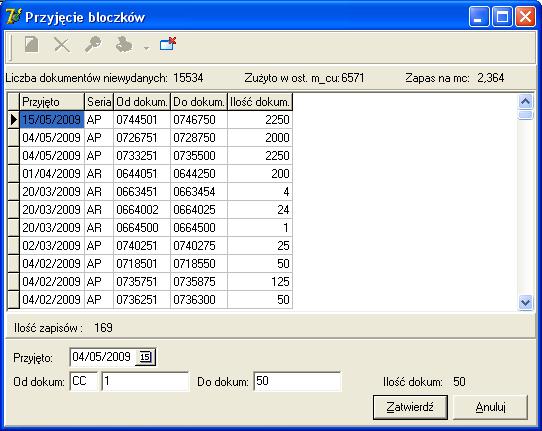Select the date cell 02/03/2009
The image size is (542, 431).
(52, 245)
